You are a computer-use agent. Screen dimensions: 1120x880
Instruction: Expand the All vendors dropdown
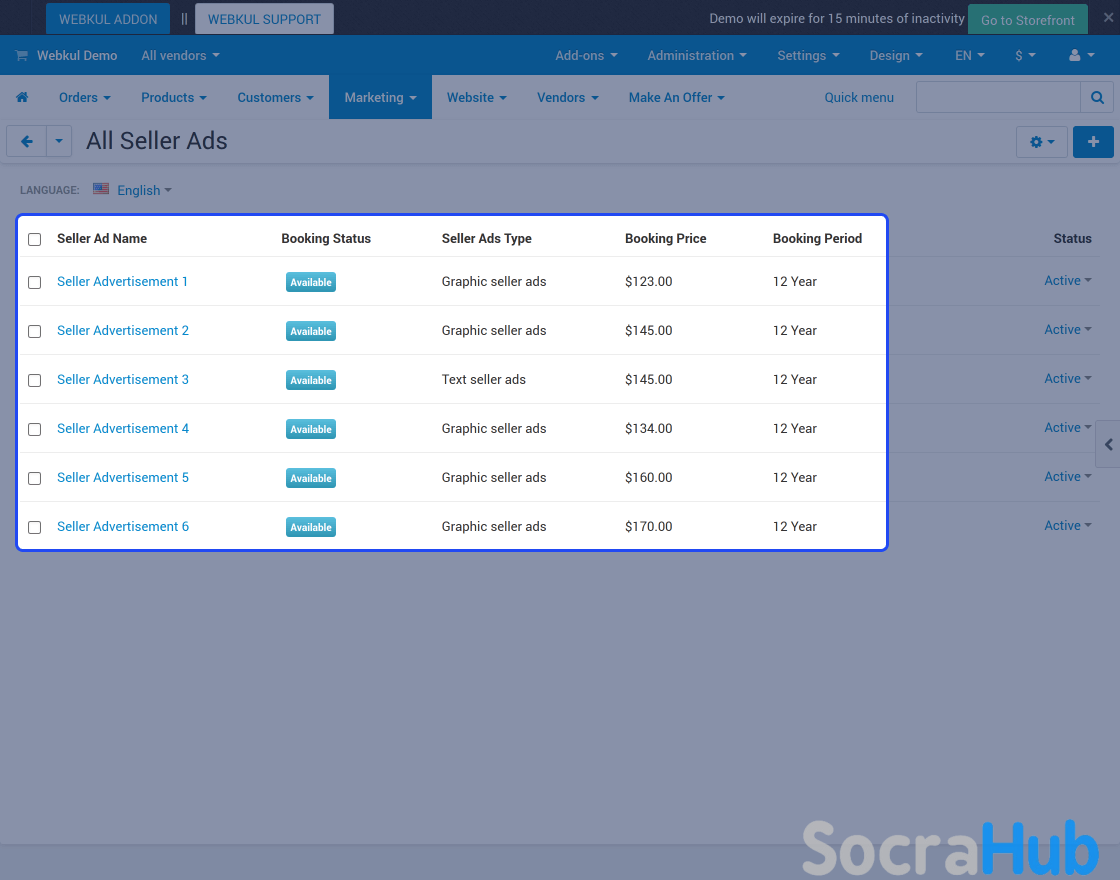pyautogui.click(x=180, y=56)
